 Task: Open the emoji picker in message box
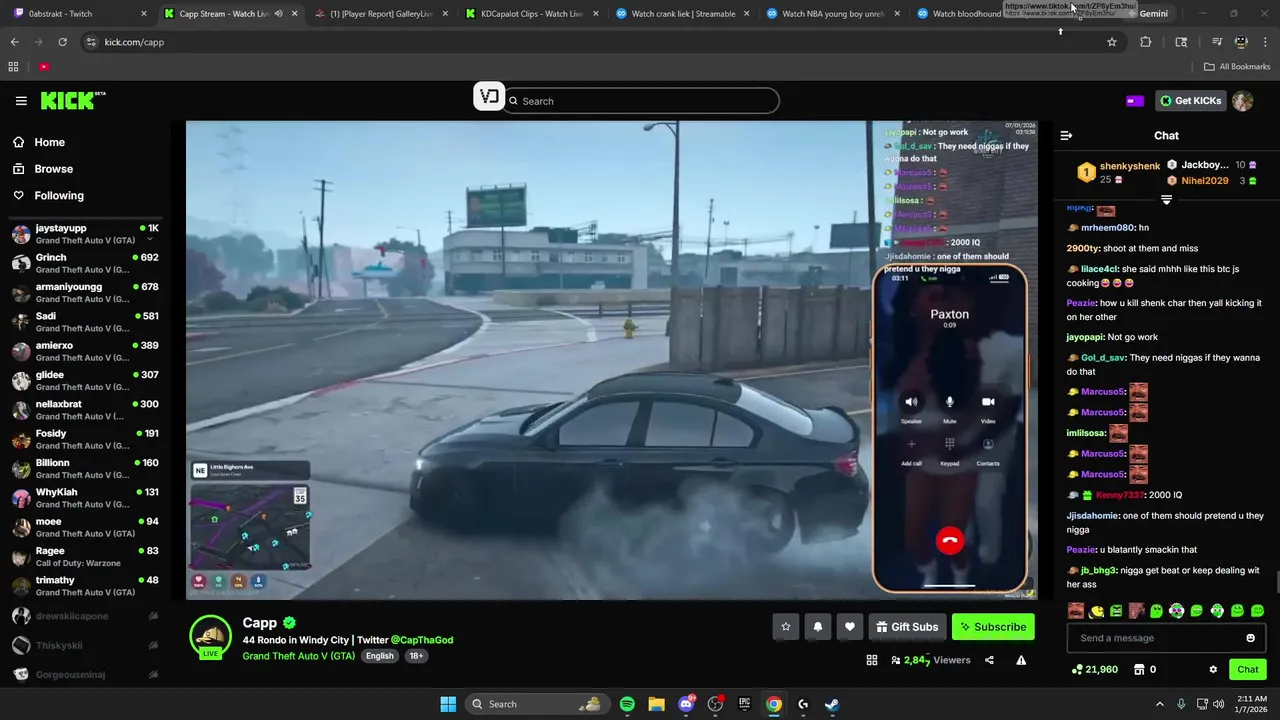coord(1250,638)
